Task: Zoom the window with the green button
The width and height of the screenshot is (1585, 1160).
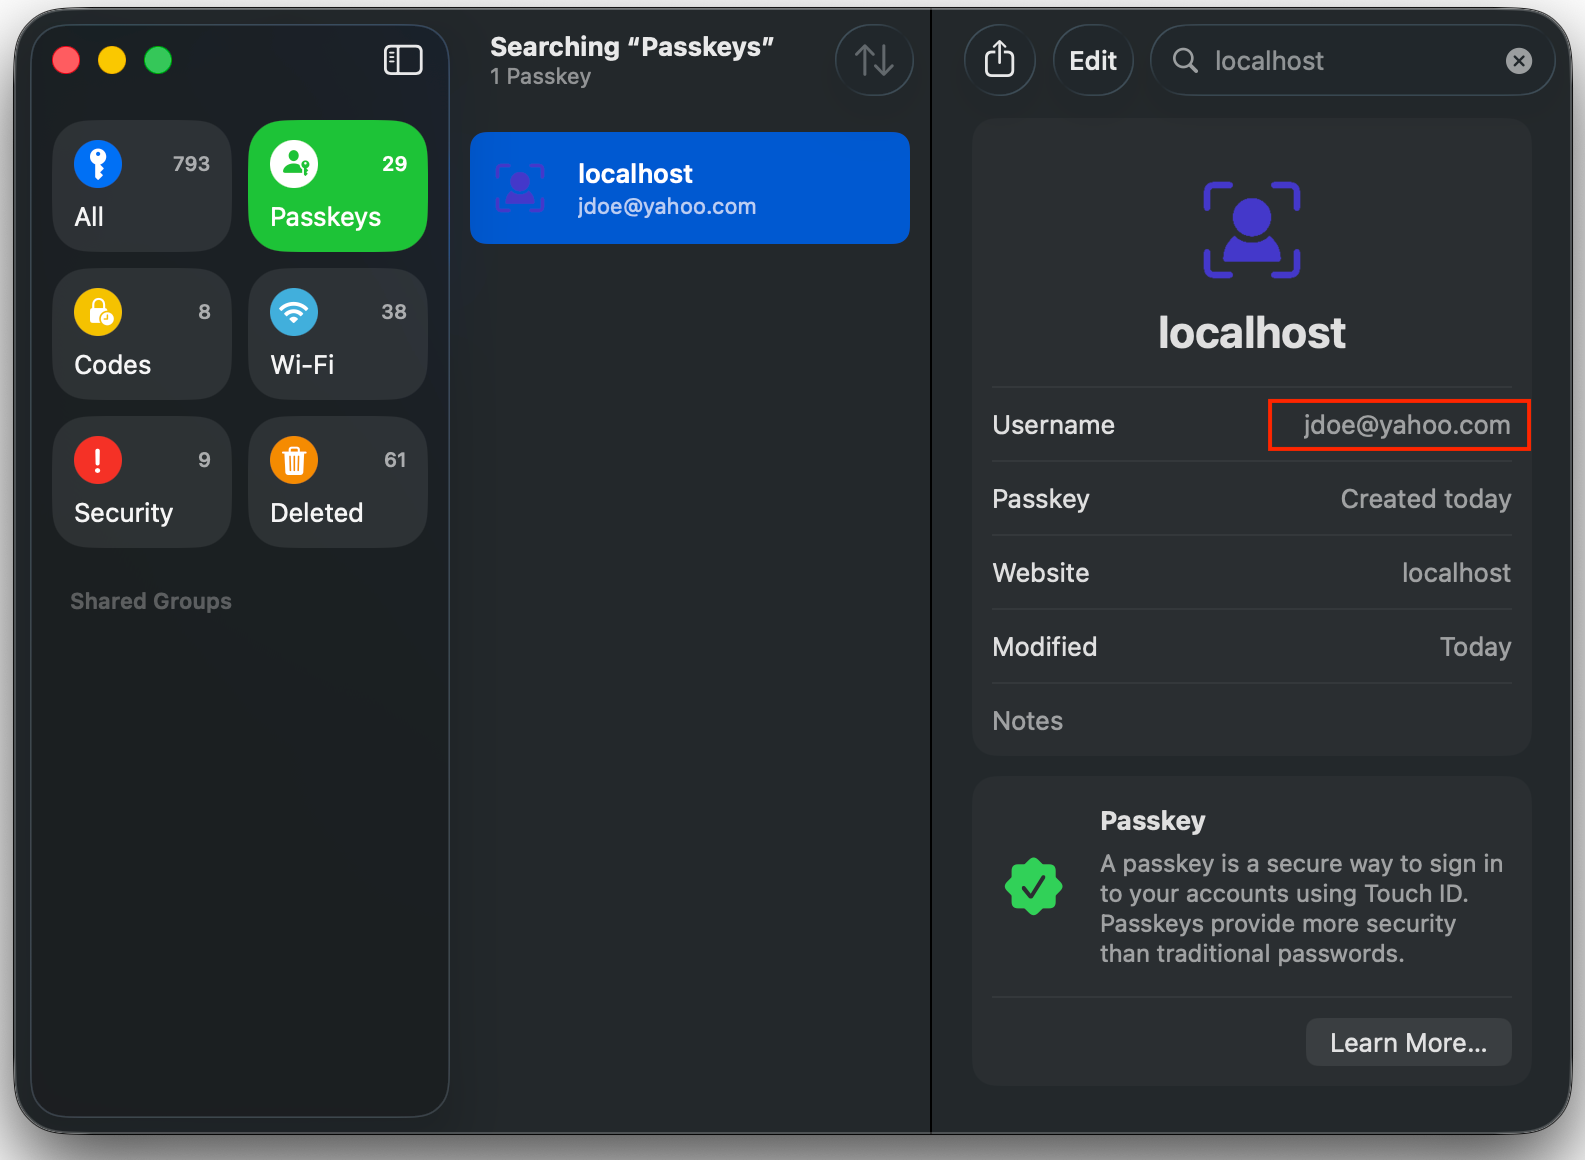Action: click(158, 61)
